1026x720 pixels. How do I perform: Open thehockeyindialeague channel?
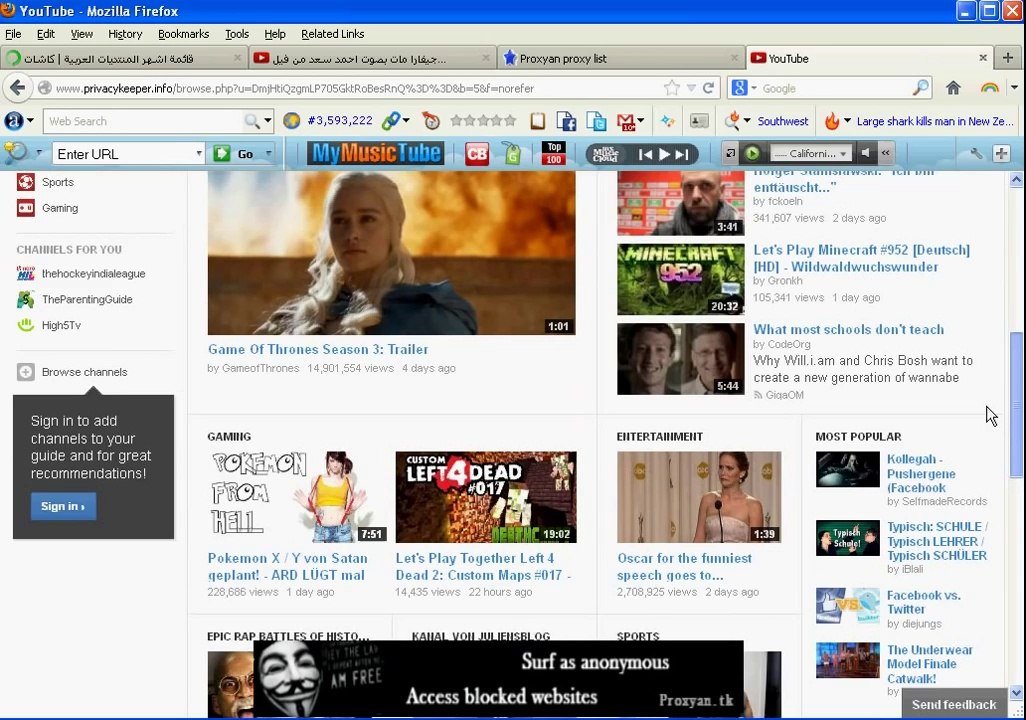click(93, 274)
